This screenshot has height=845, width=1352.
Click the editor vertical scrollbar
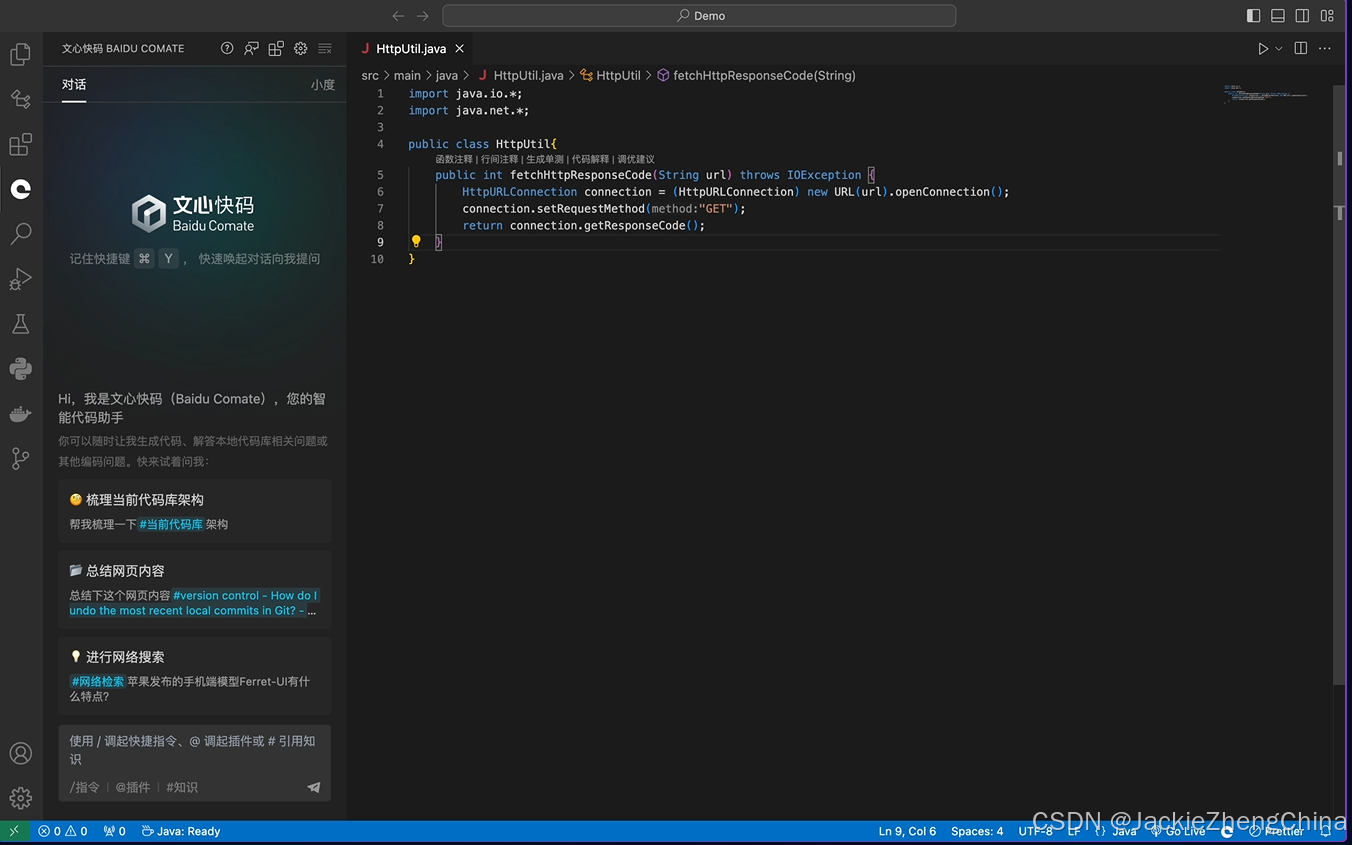pyautogui.click(x=1340, y=385)
